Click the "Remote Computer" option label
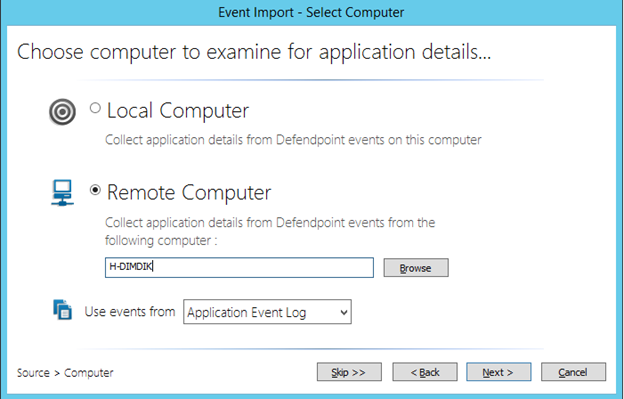Viewport: 624px width, 399px height. point(189,193)
